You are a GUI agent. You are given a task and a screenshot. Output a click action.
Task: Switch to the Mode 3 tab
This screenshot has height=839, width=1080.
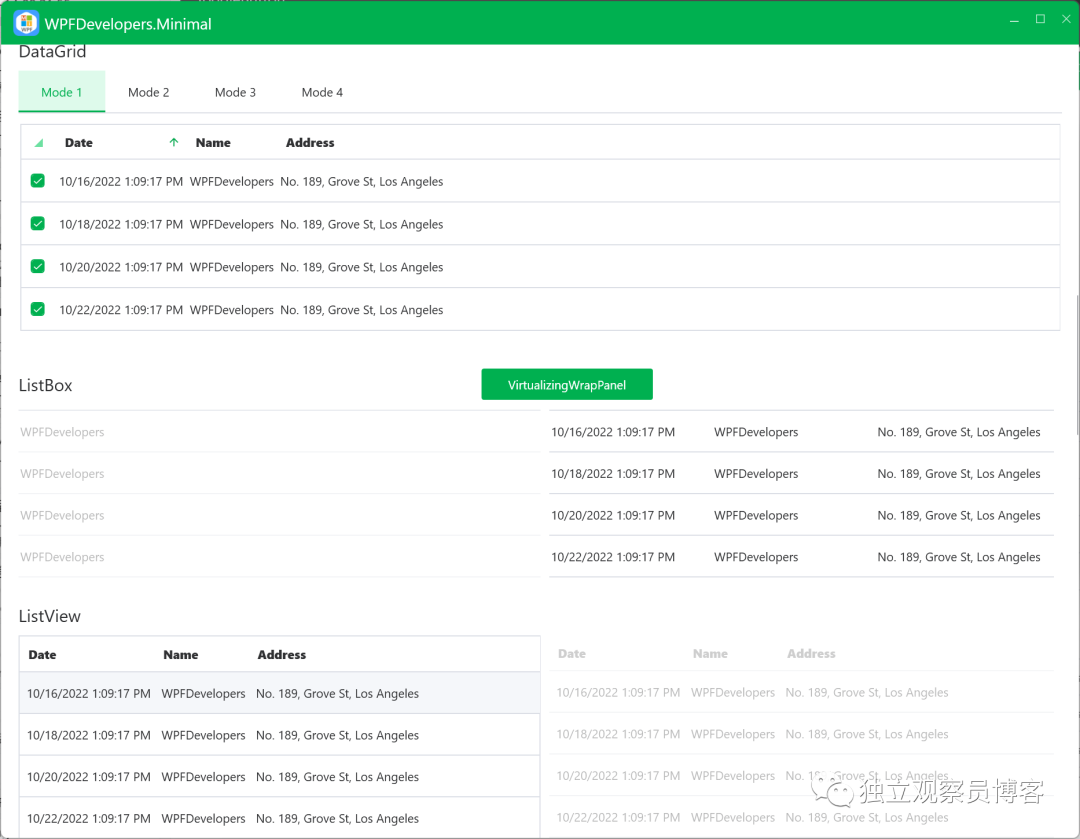pyautogui.click(x=236, y=92)
